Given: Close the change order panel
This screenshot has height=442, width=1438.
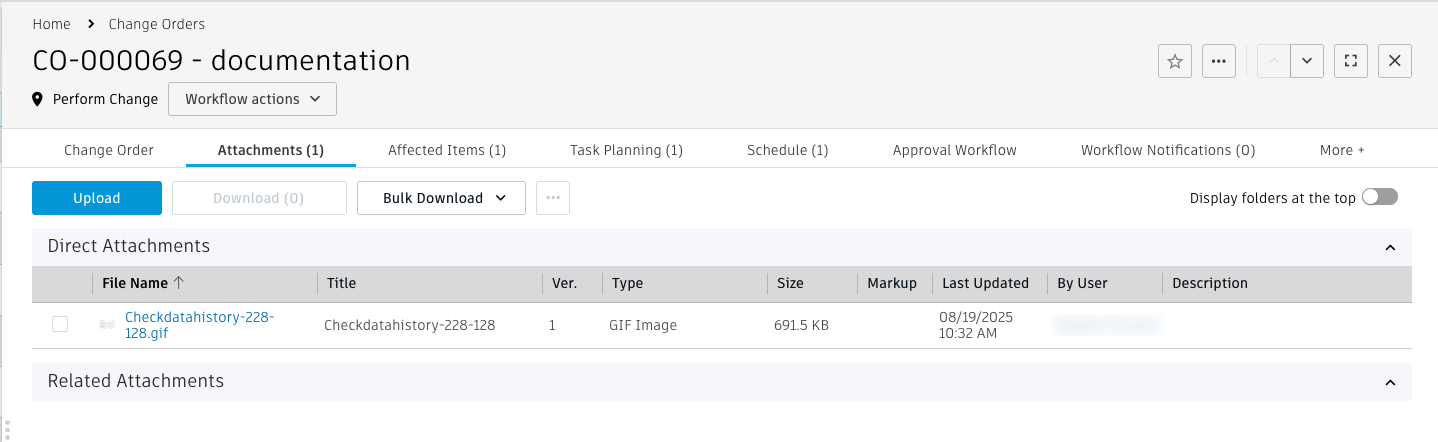Looking at the screenshot, I should [1395, 61].
